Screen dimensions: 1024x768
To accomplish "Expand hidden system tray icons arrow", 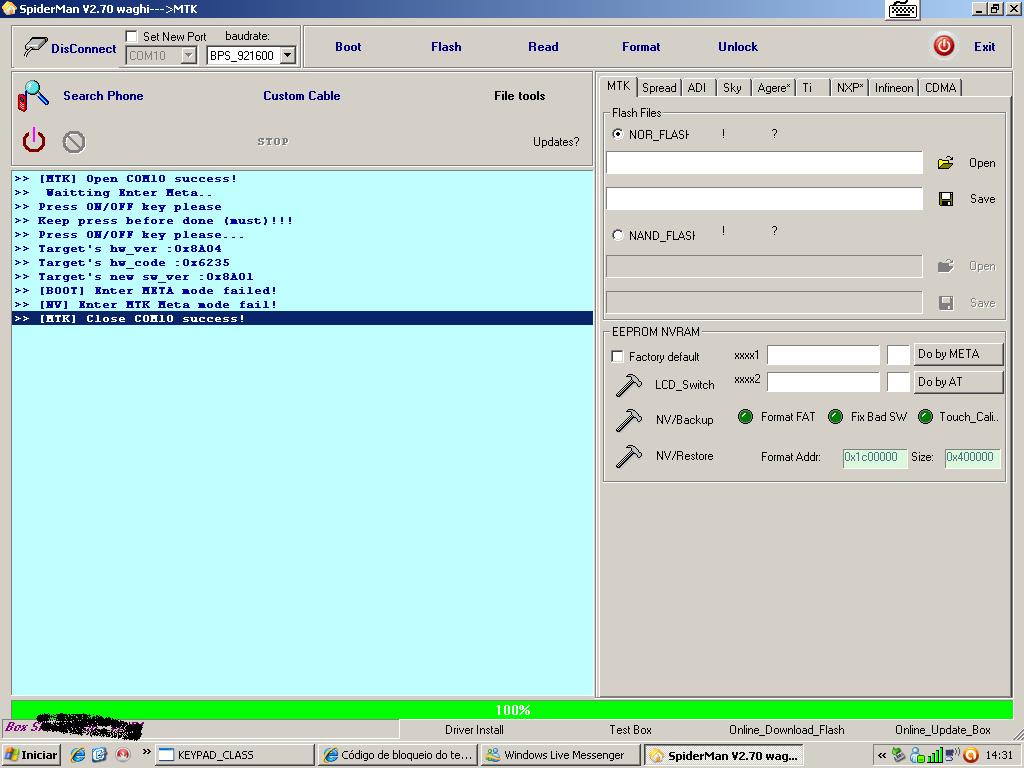I will tap(882, 756).
